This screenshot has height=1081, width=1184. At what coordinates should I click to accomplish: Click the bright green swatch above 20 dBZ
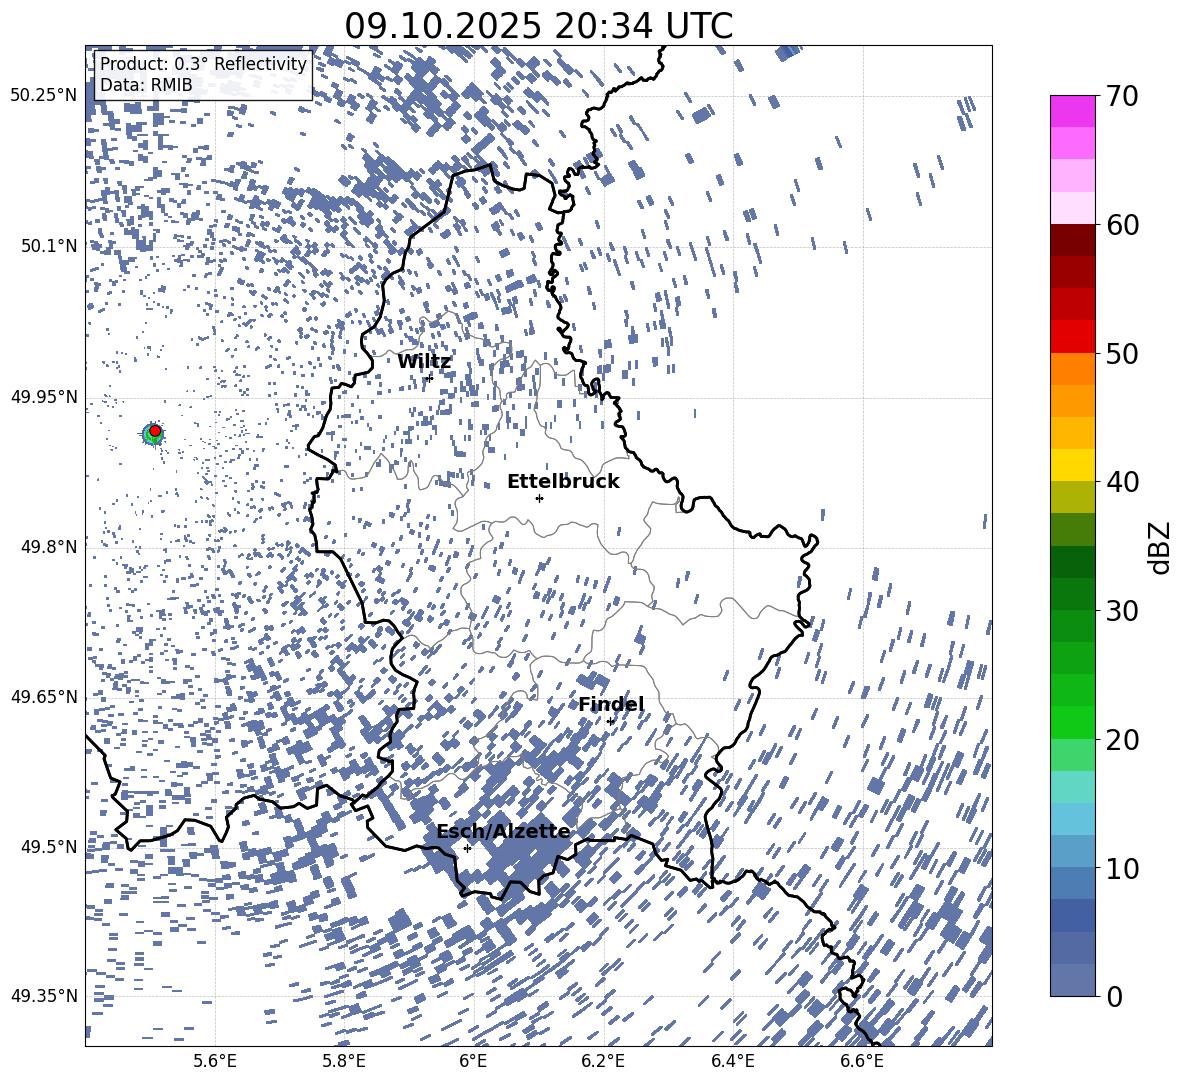(1073, 722)
